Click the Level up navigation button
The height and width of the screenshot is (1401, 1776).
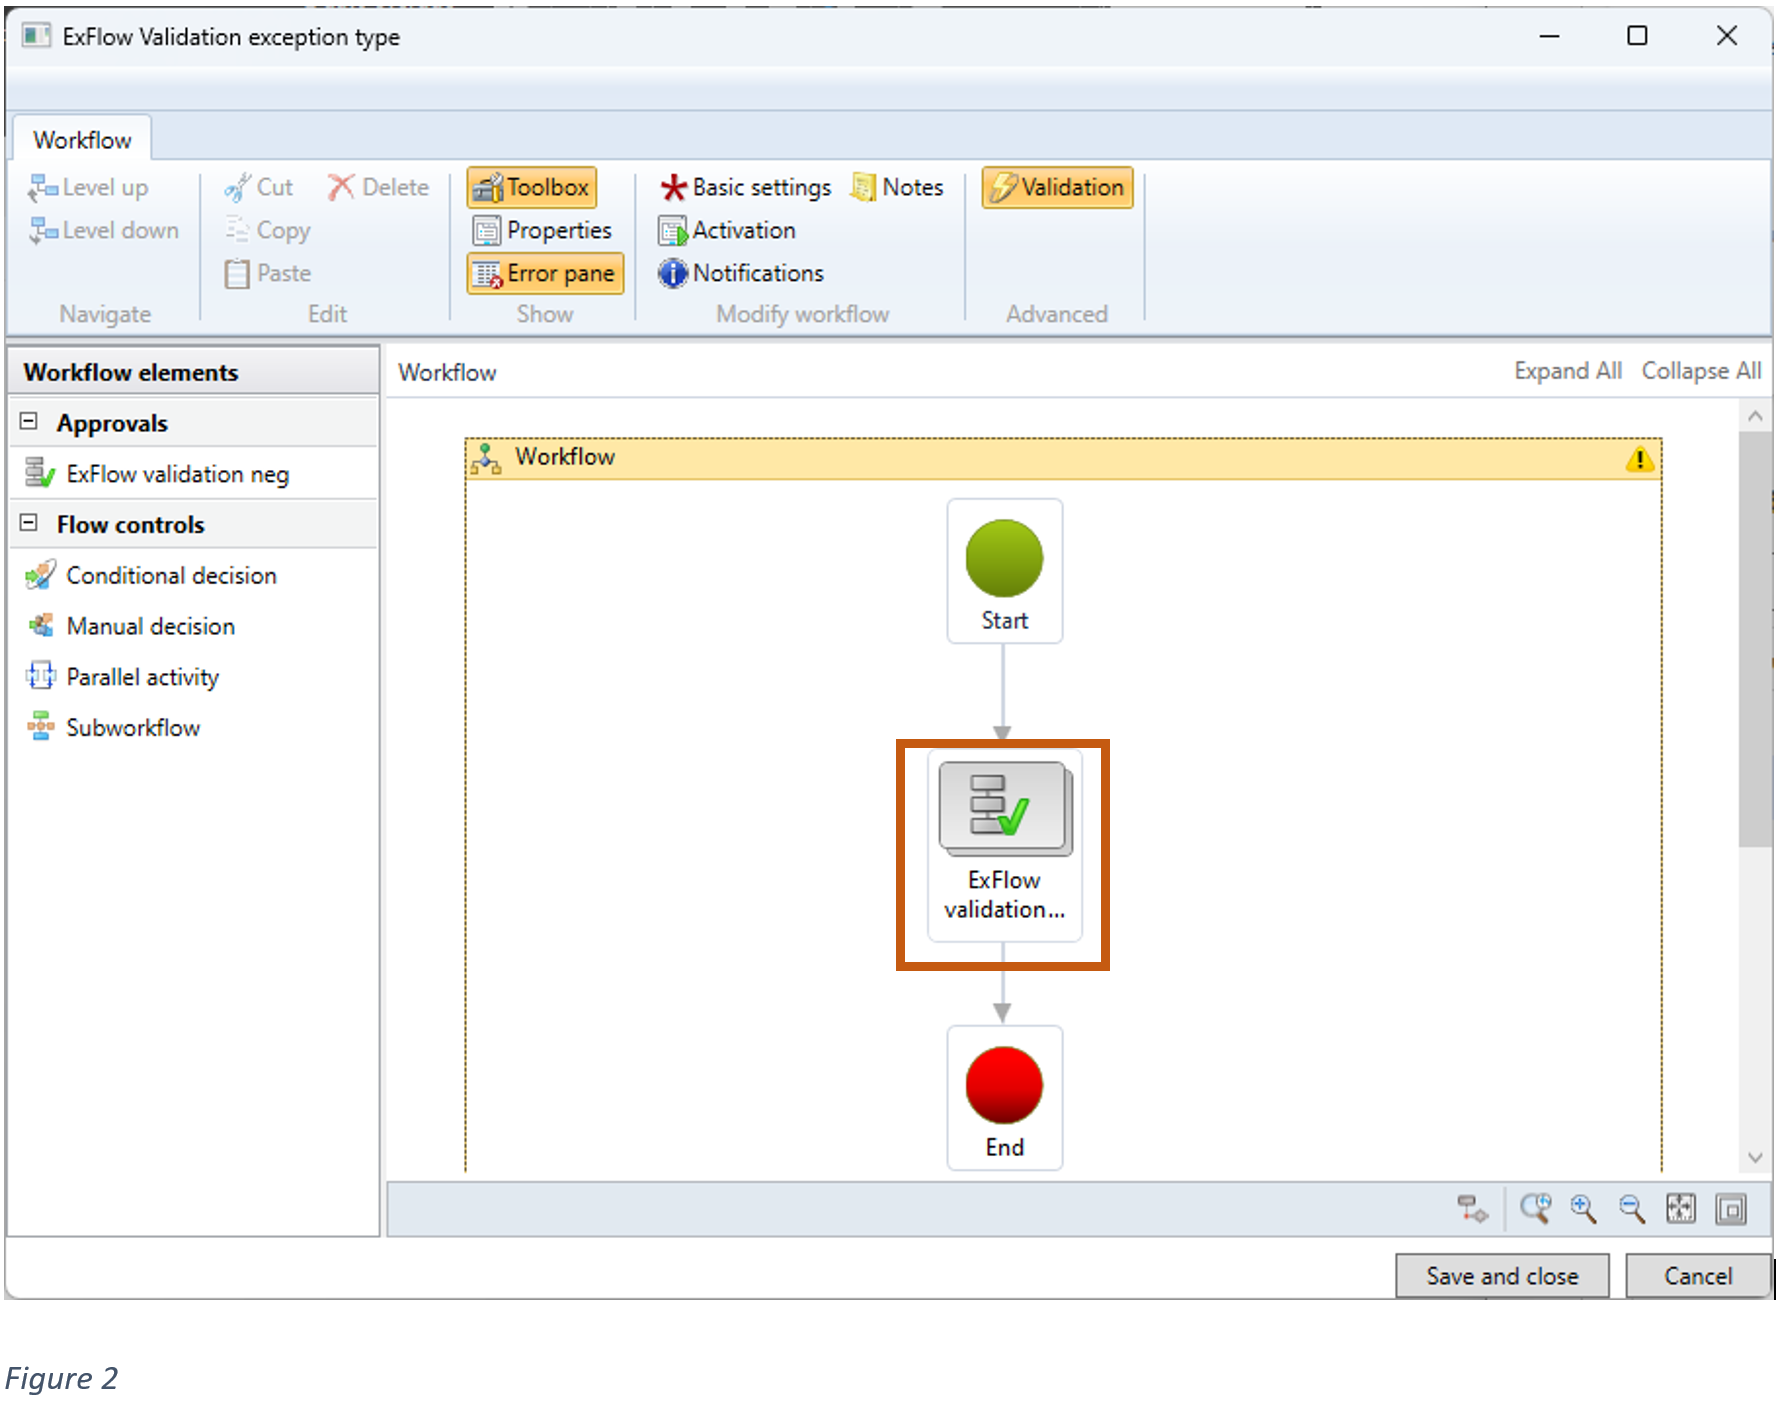(x=88, y=187)
